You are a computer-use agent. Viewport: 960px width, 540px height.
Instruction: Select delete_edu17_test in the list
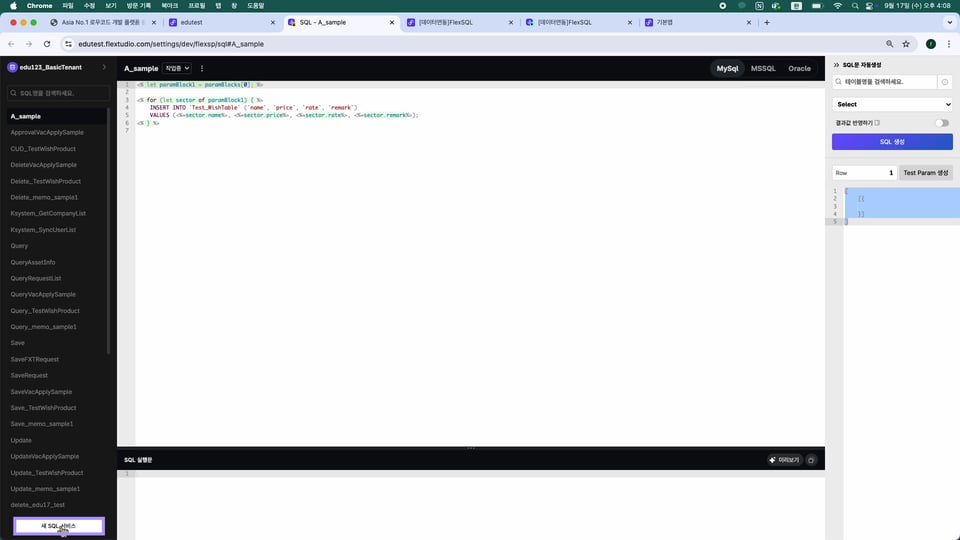(37, 504)
